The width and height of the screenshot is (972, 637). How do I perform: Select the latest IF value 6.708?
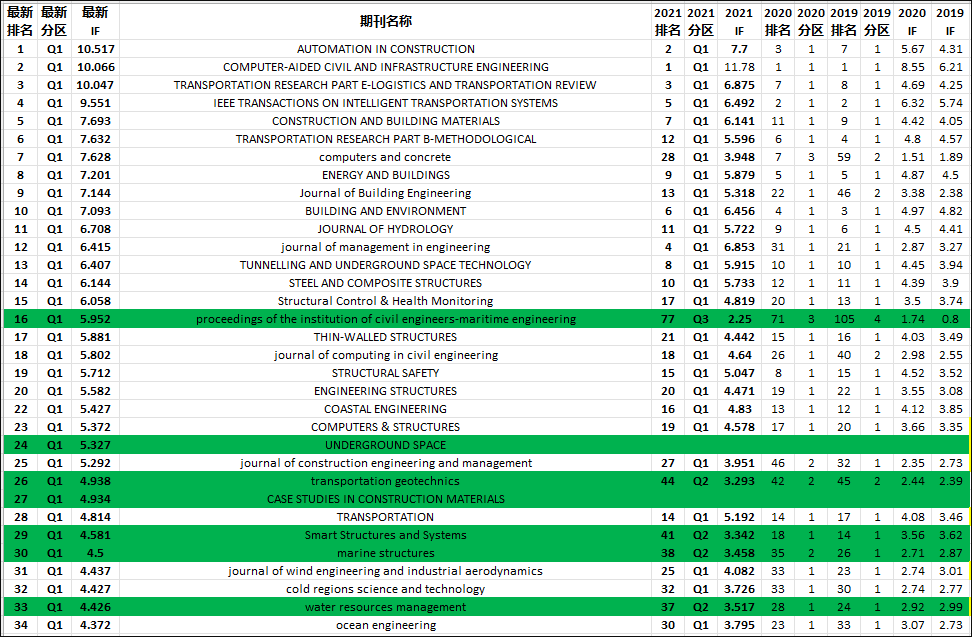click(x=95, y=229)
